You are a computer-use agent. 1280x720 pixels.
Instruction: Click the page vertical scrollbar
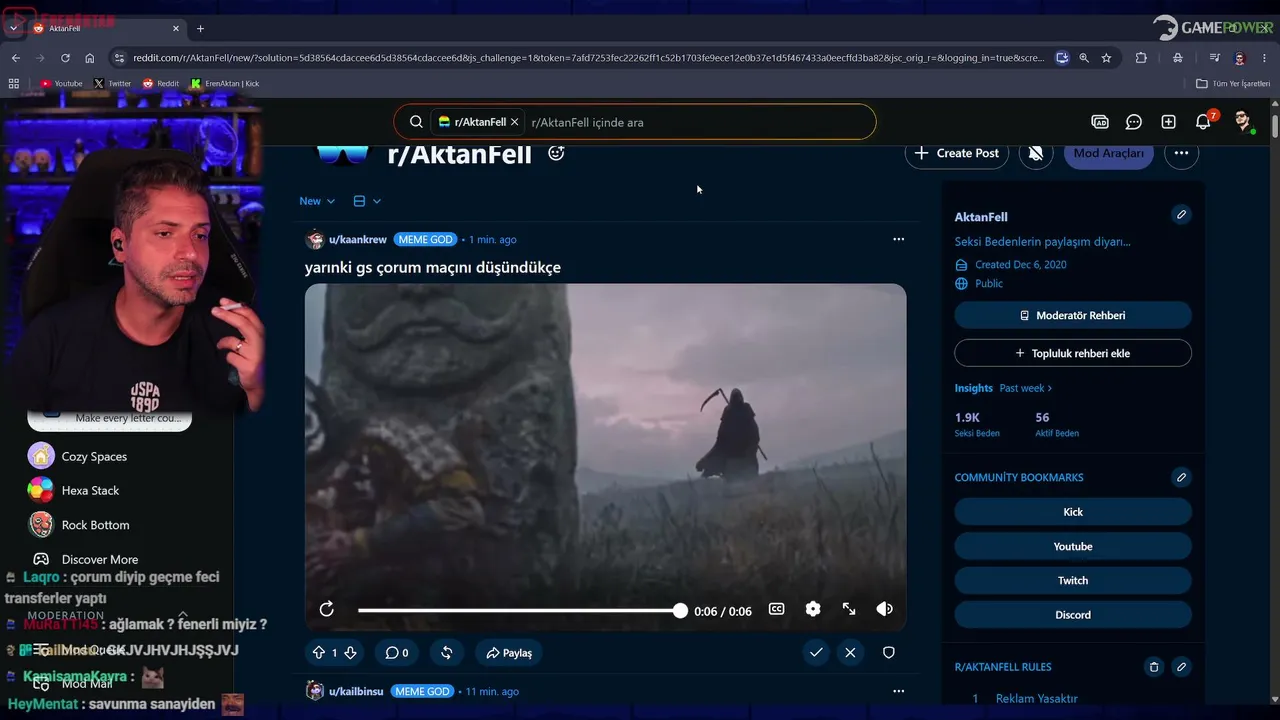(x=1275, y=127)
